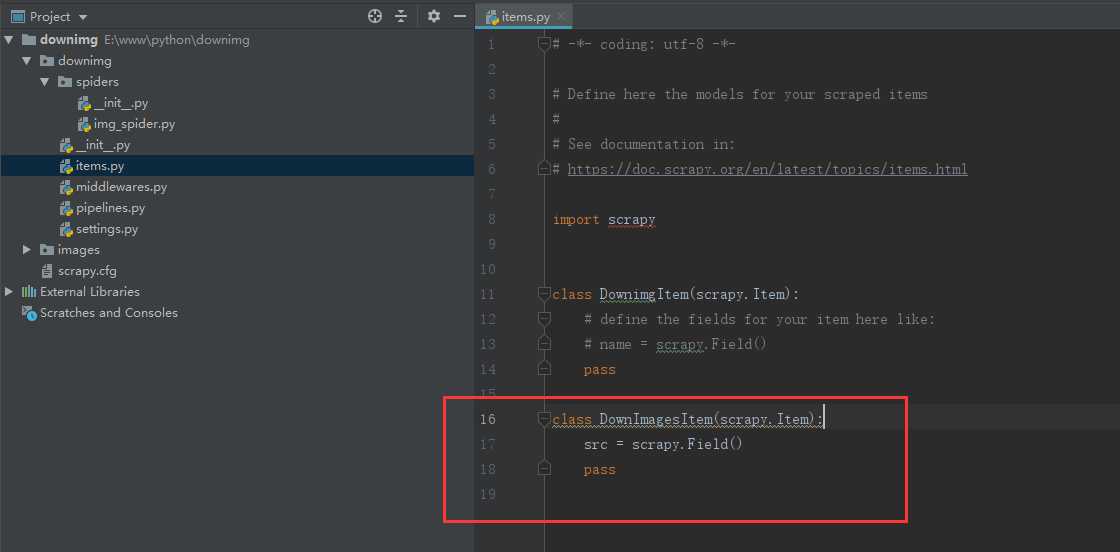Open img_spider.py file
This screenshot has height=552, width=1120.
pyautogui.click(x=126, y=124)
